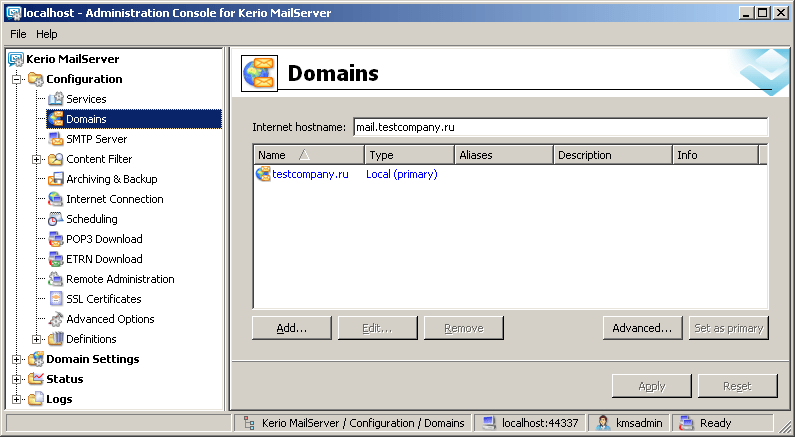Click the kmsadmin status bar text
795x437 pixels.
[x=639, y=423]
